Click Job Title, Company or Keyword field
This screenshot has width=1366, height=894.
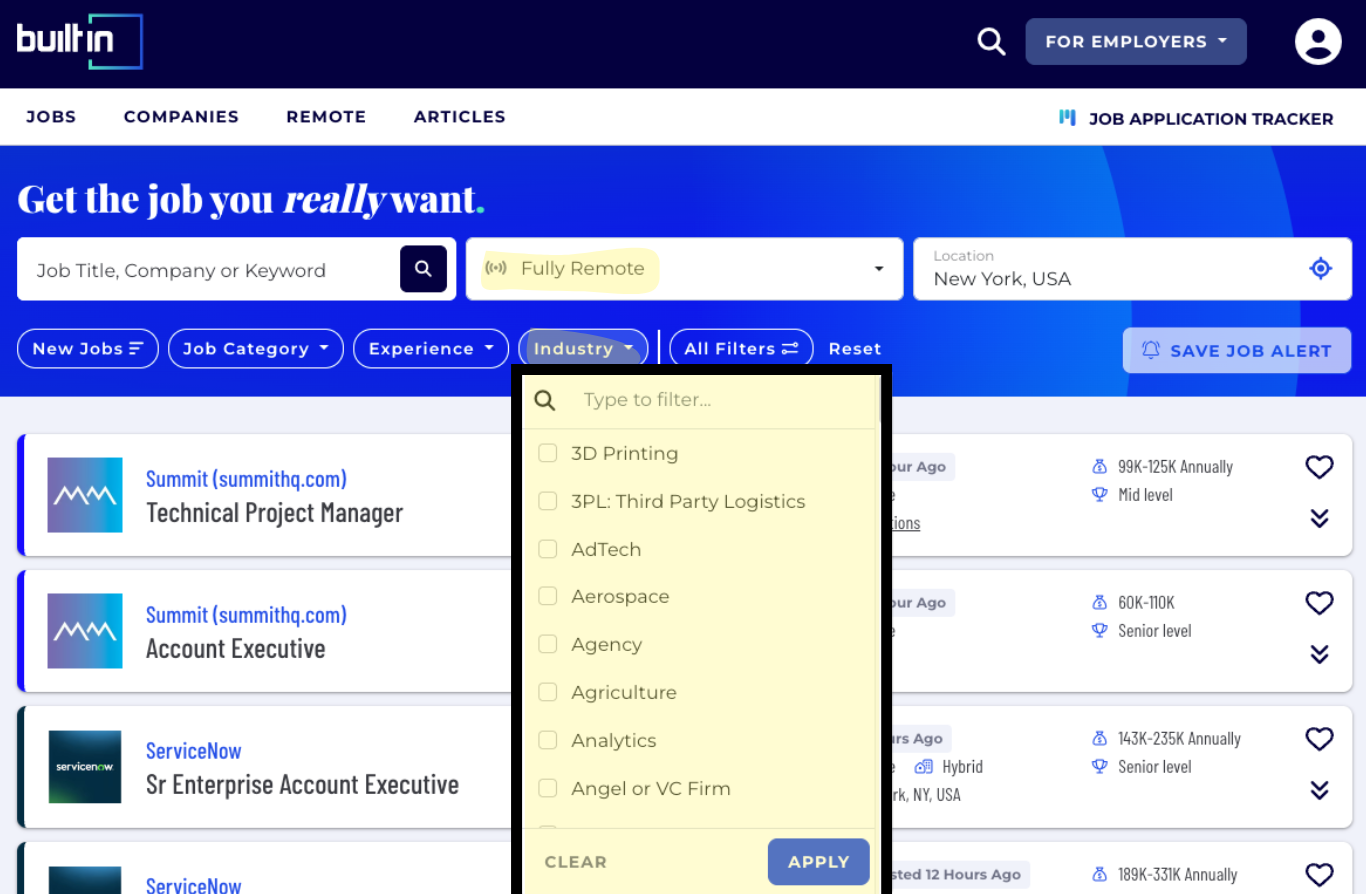[x=209, y=270]
